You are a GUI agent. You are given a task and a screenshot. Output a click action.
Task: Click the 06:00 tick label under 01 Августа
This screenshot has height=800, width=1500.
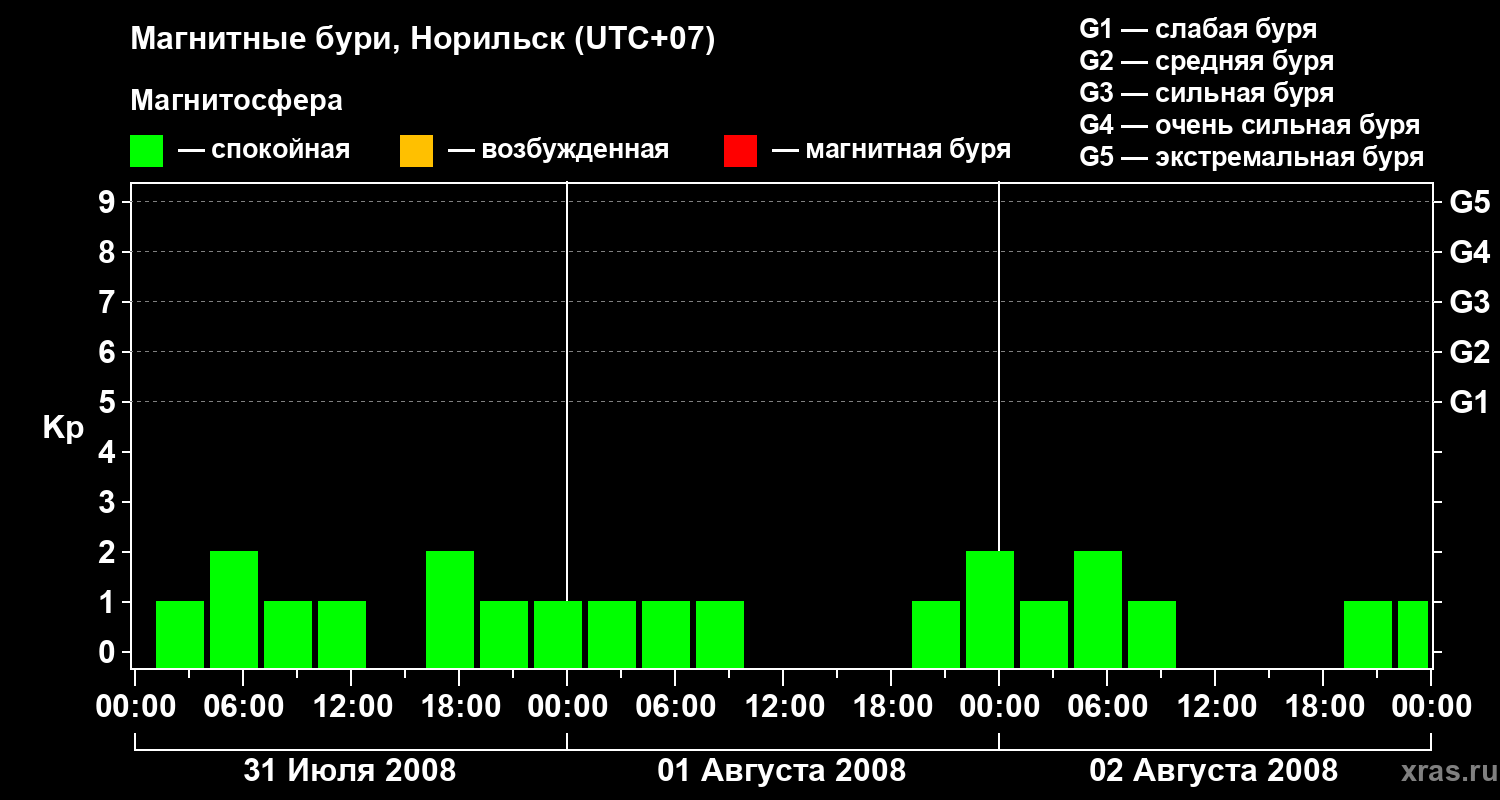pos(675,707)
